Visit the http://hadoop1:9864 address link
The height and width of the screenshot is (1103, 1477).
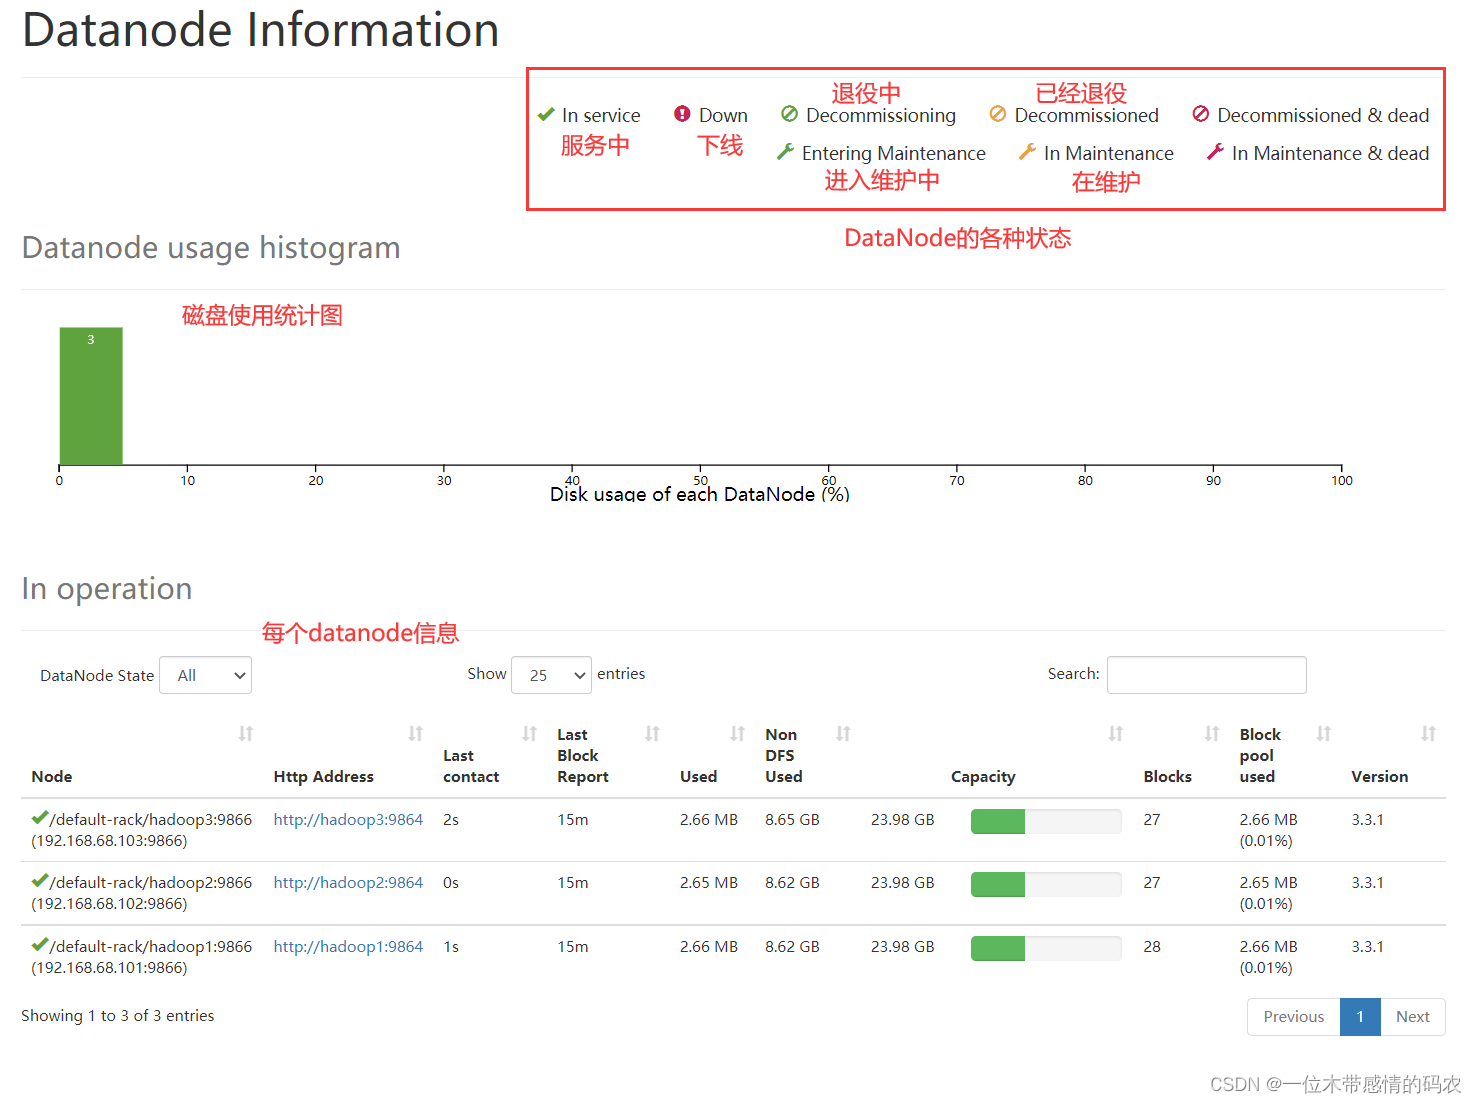pos(348,947)
